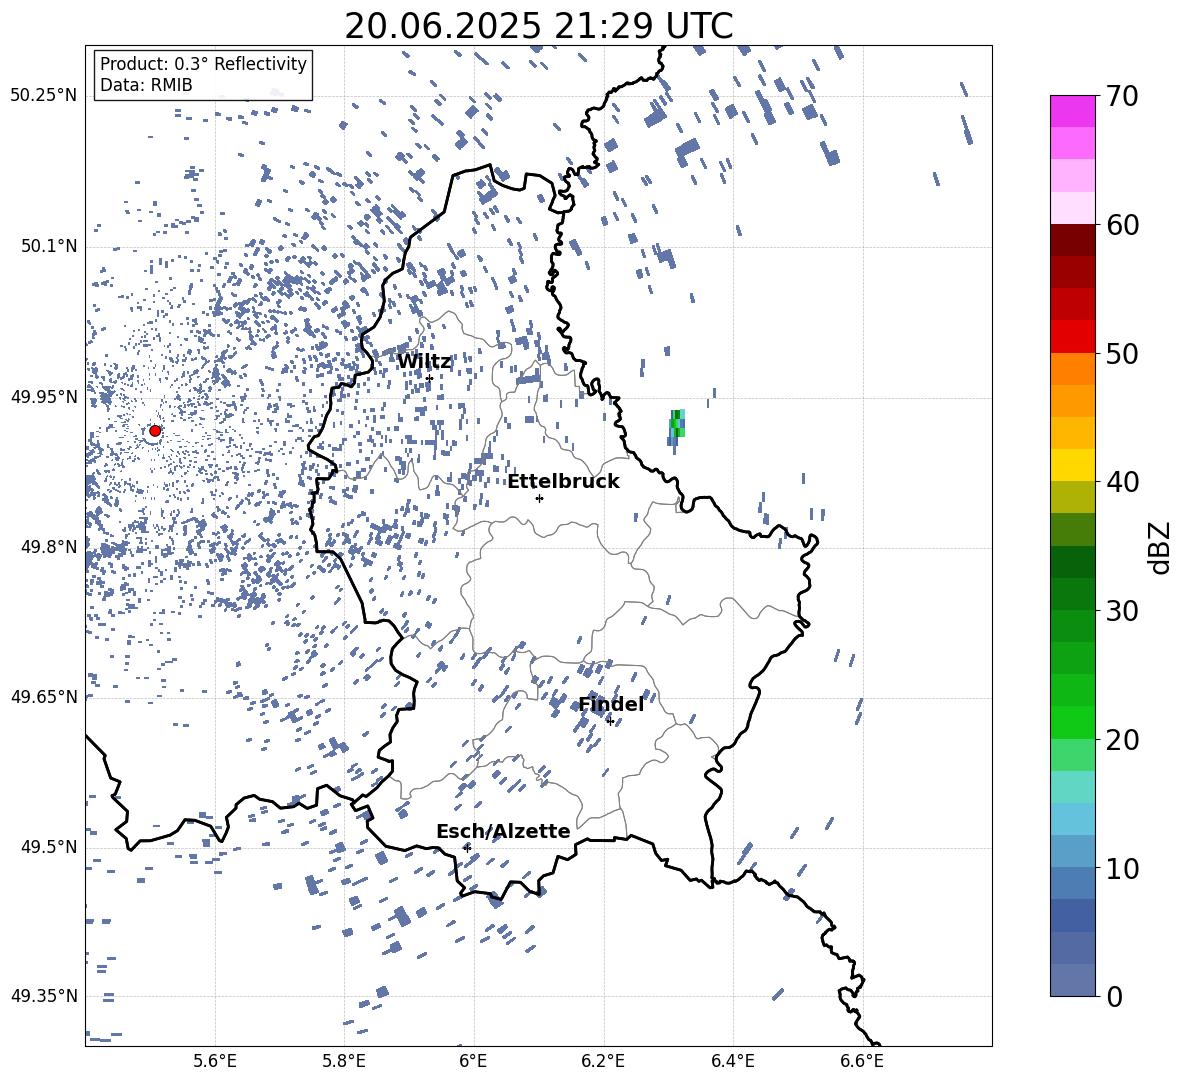Click the magenta top colorbar segment
This screenshot has width=1184, height=1081.
point(1073,112)
